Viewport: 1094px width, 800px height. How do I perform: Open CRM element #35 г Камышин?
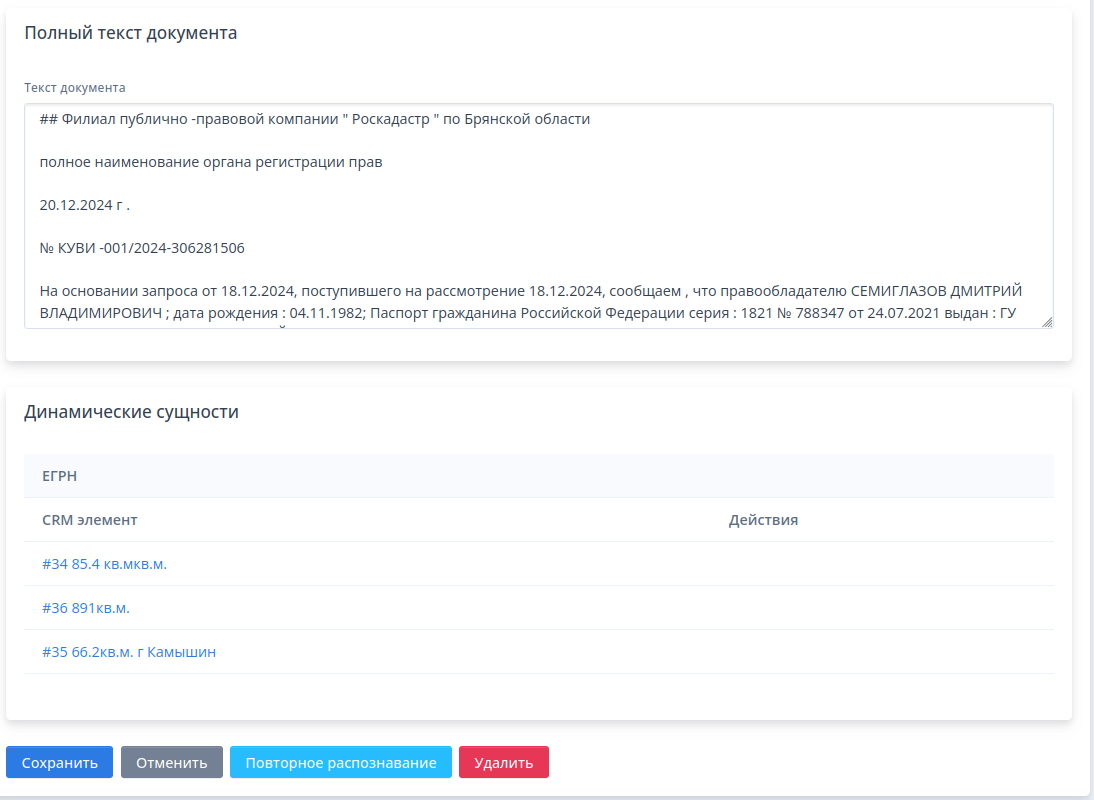[x=129, y=652]
